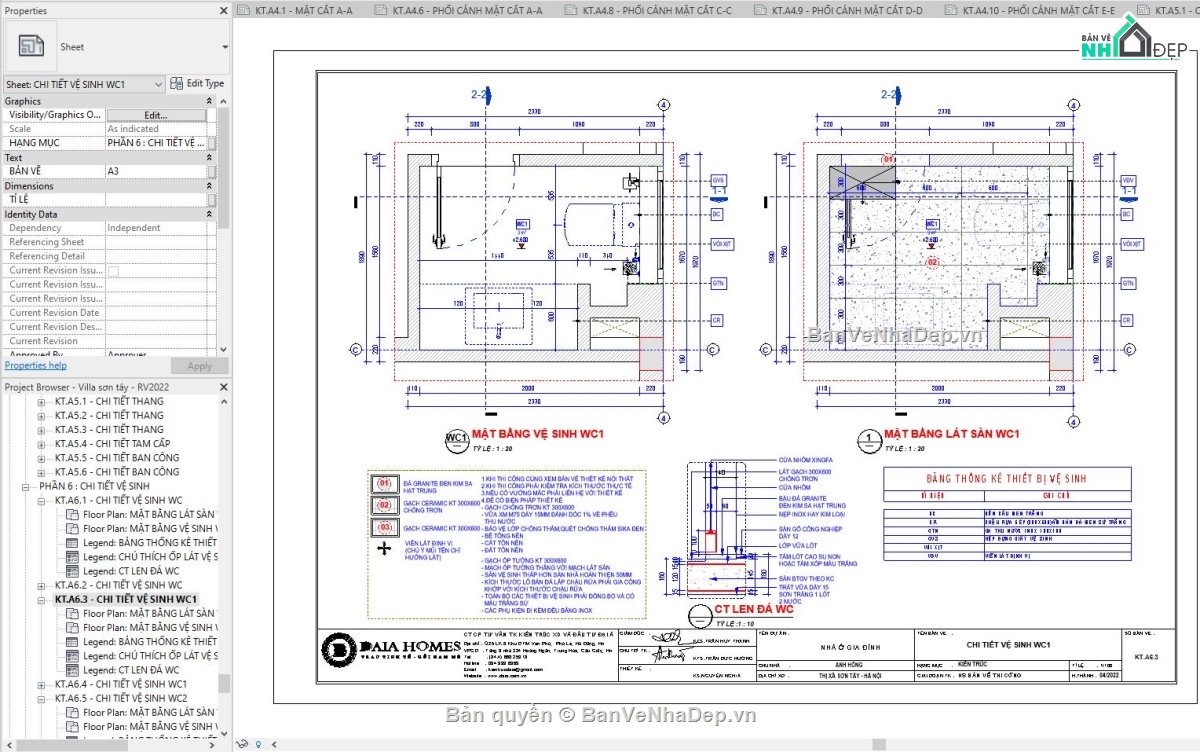Switch to KT.A4.6 - PHỐI CẢNH MẶT CẮT A-A tab
This screenshot has height=752, width=1200.
point(467,11)
